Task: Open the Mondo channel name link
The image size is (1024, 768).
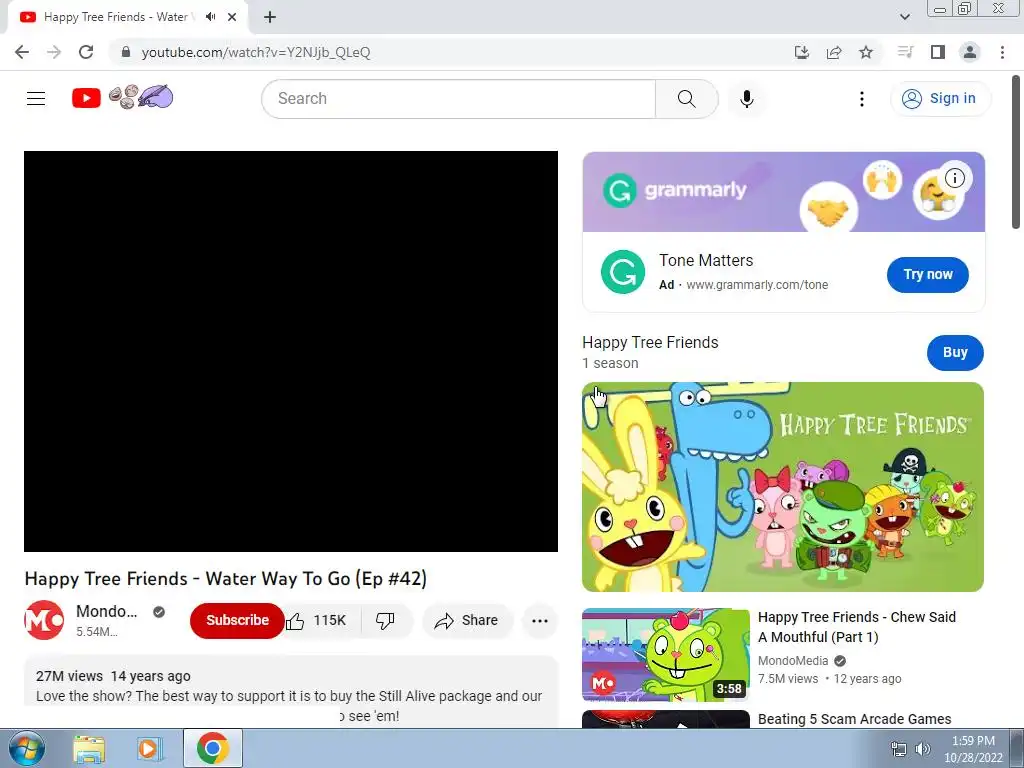Action: click(106, 611)
